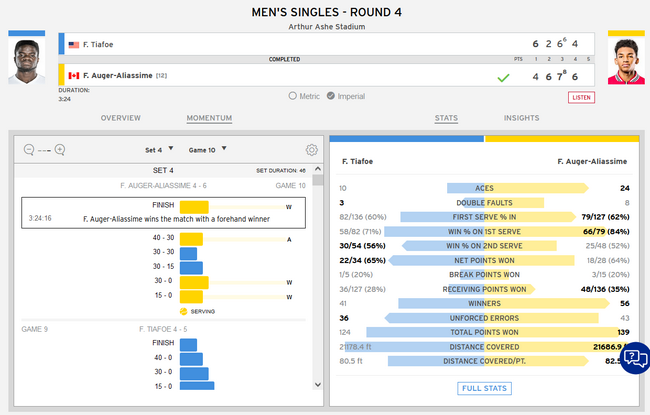Screen dimensions: 650x415
Task: Click the Full Stats button
Action: [x=485, y=388]
